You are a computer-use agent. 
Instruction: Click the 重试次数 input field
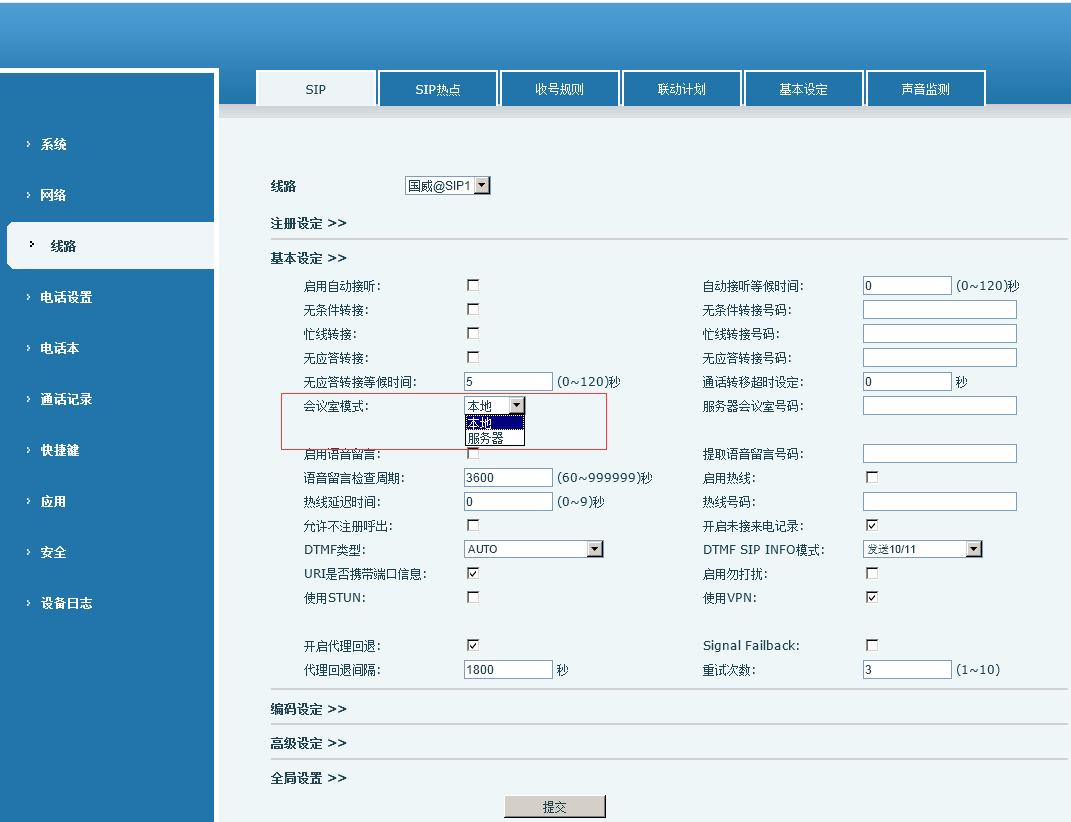[907, 670]
